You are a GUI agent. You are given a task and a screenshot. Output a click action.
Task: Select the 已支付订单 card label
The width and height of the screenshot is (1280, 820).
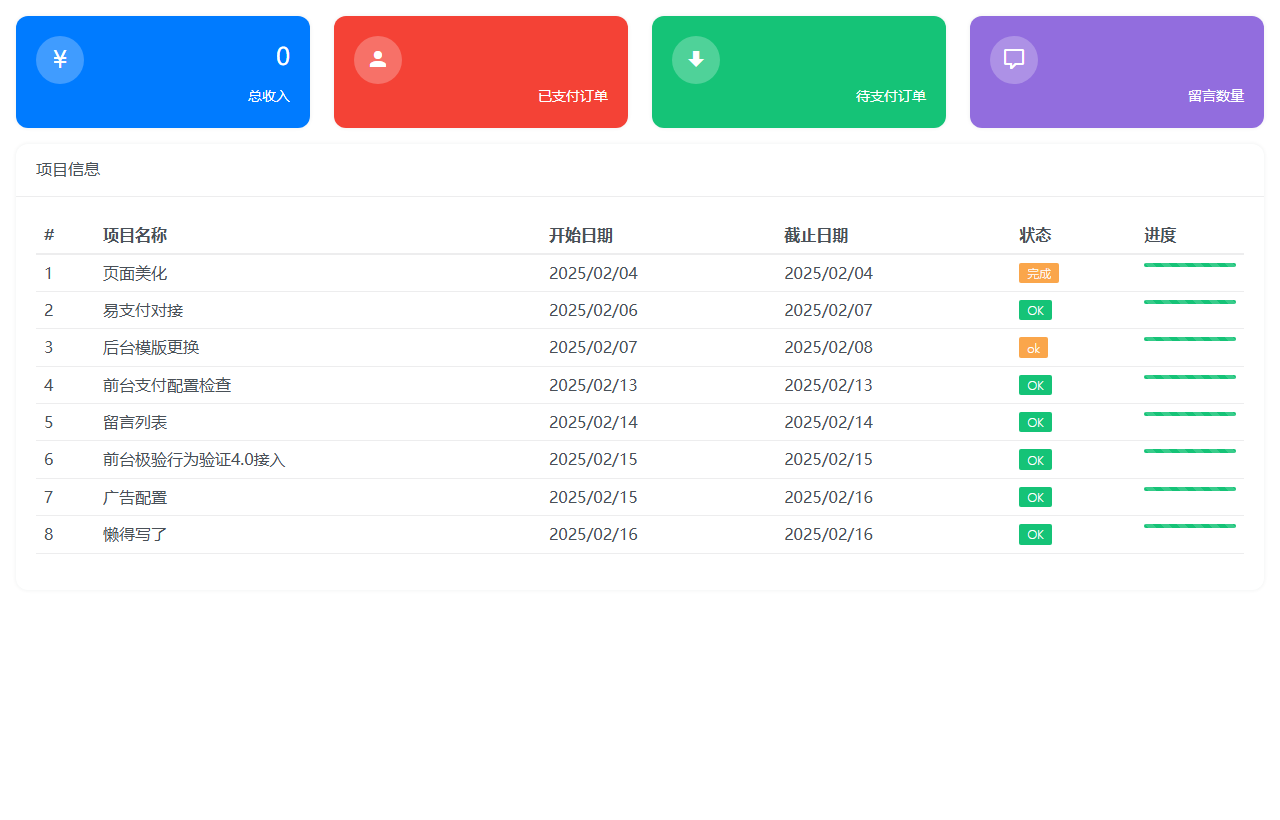573,96
